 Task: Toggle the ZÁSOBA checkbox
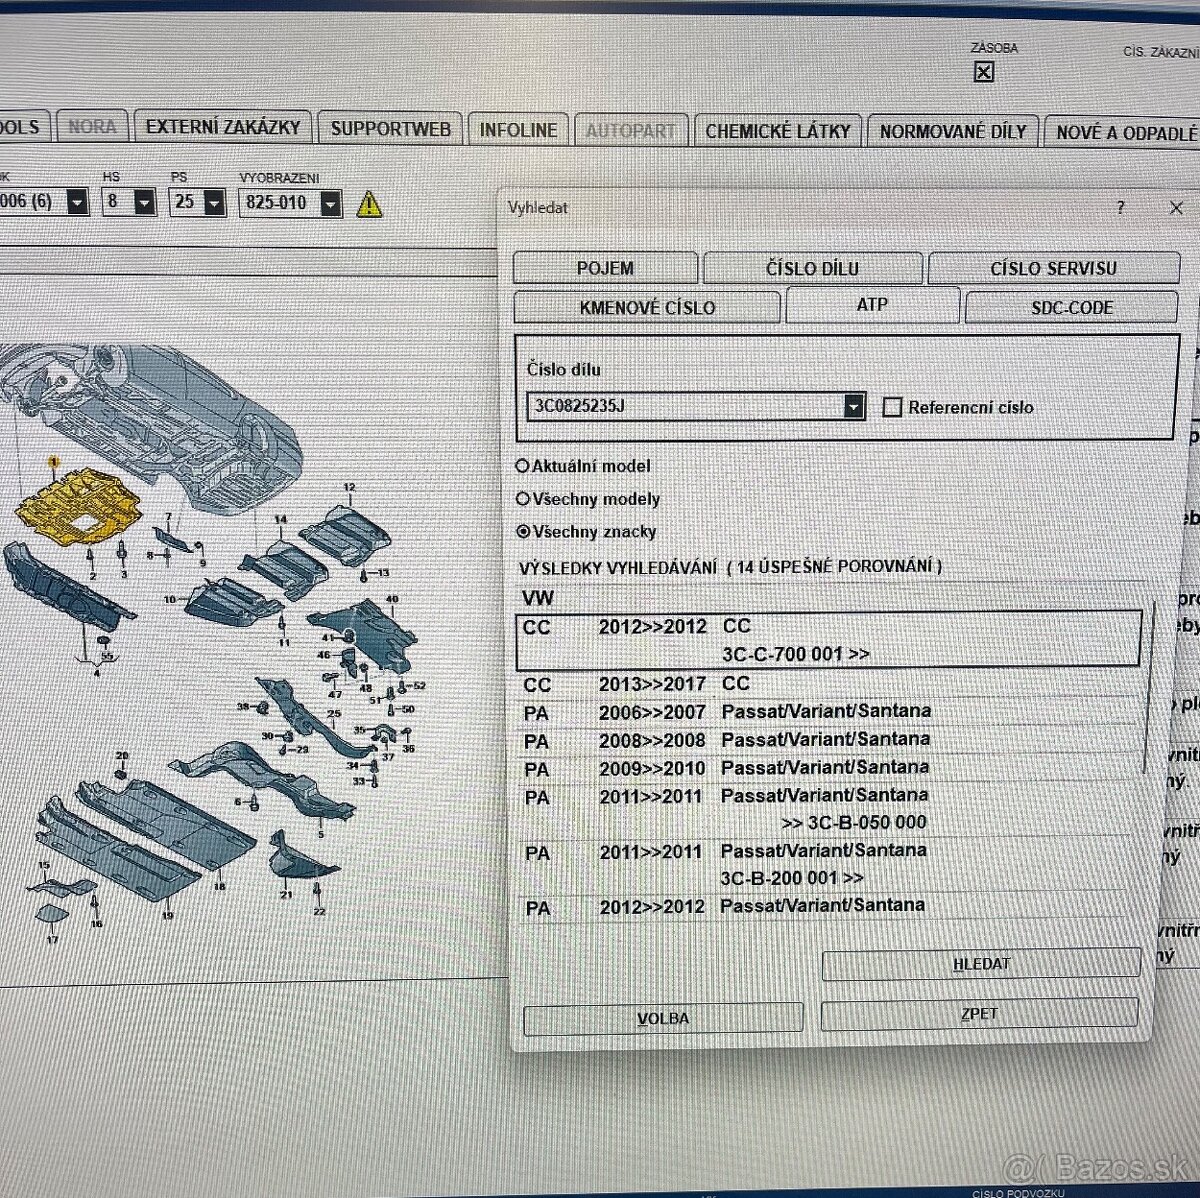point(983,72)
